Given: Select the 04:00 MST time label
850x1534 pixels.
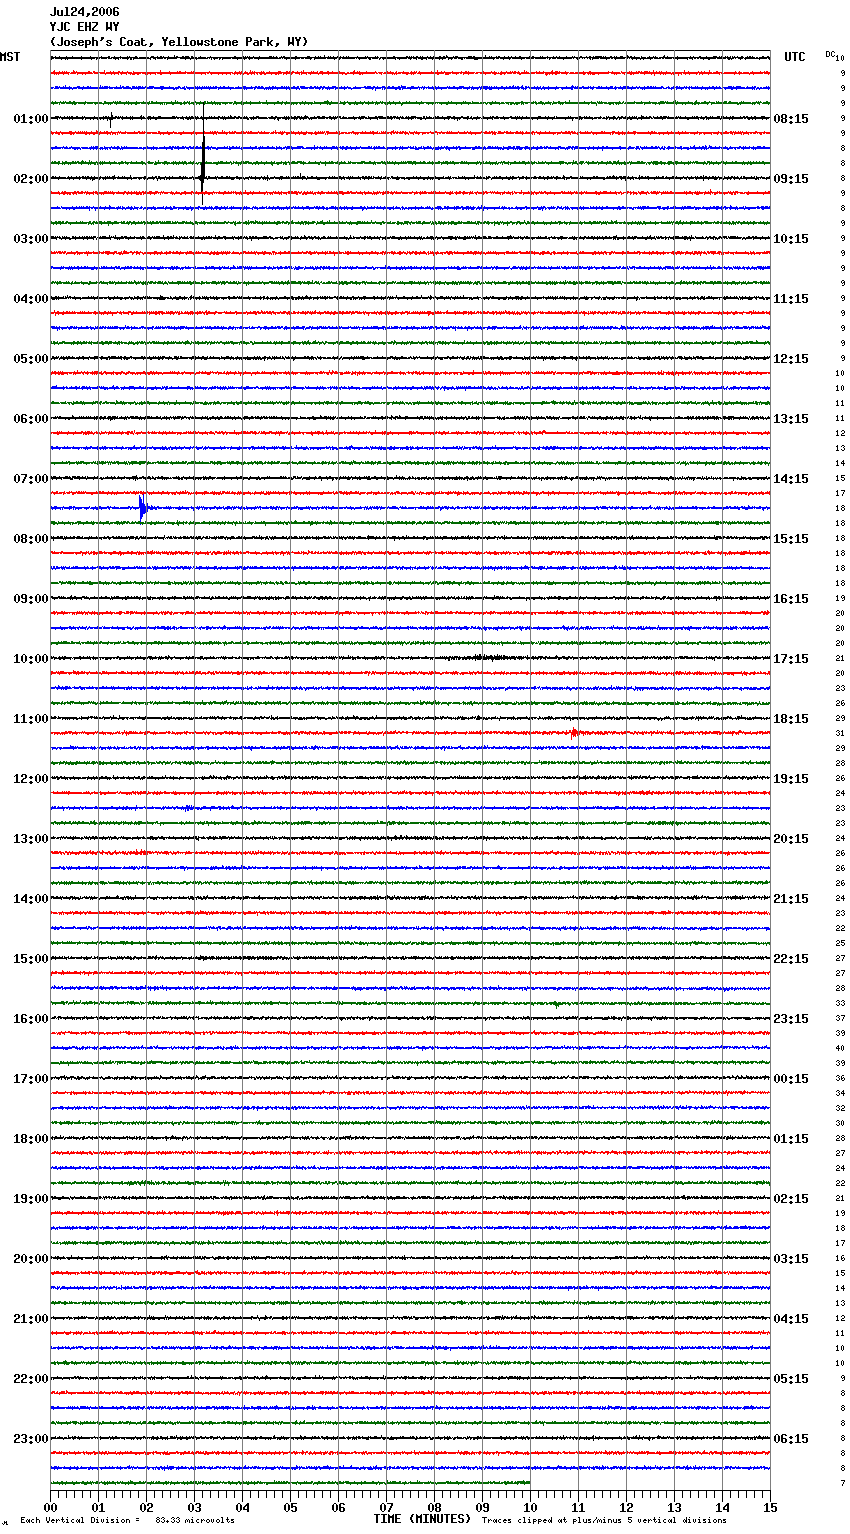Looking at the screenshot, I should (31, 299).
